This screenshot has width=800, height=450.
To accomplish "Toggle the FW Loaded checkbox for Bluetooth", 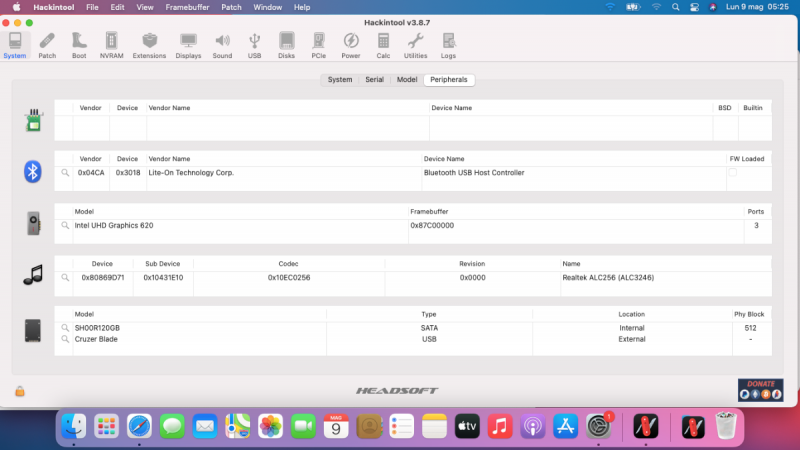I will coord(732,173).
